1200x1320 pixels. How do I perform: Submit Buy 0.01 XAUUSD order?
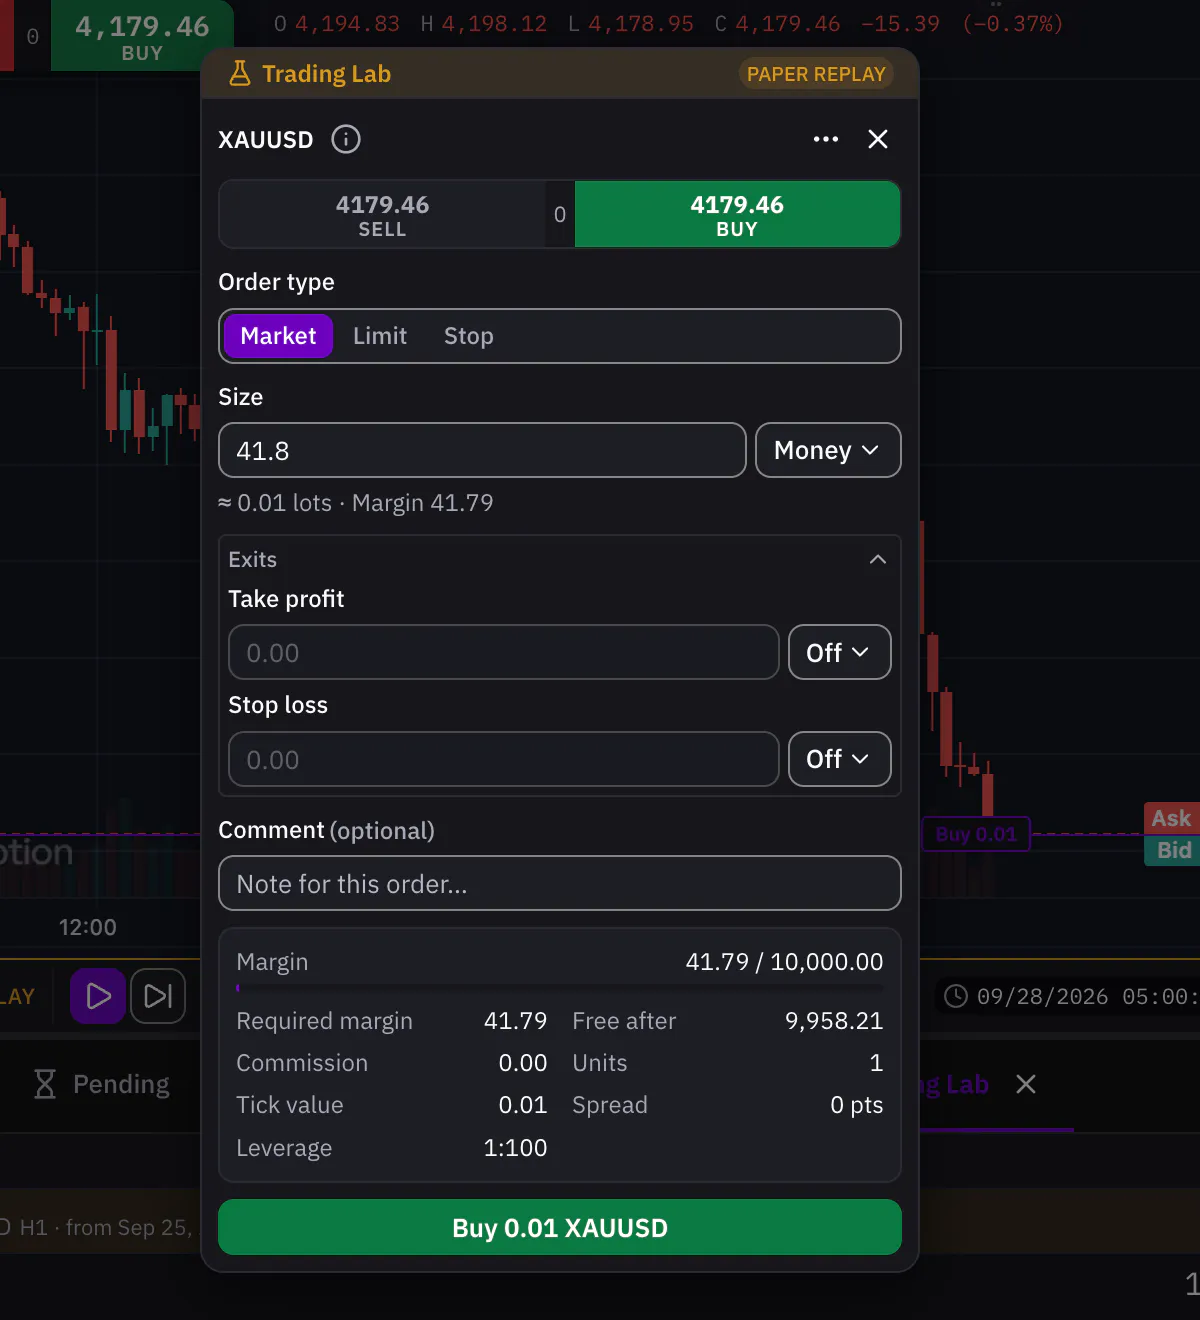point(560,1227)
